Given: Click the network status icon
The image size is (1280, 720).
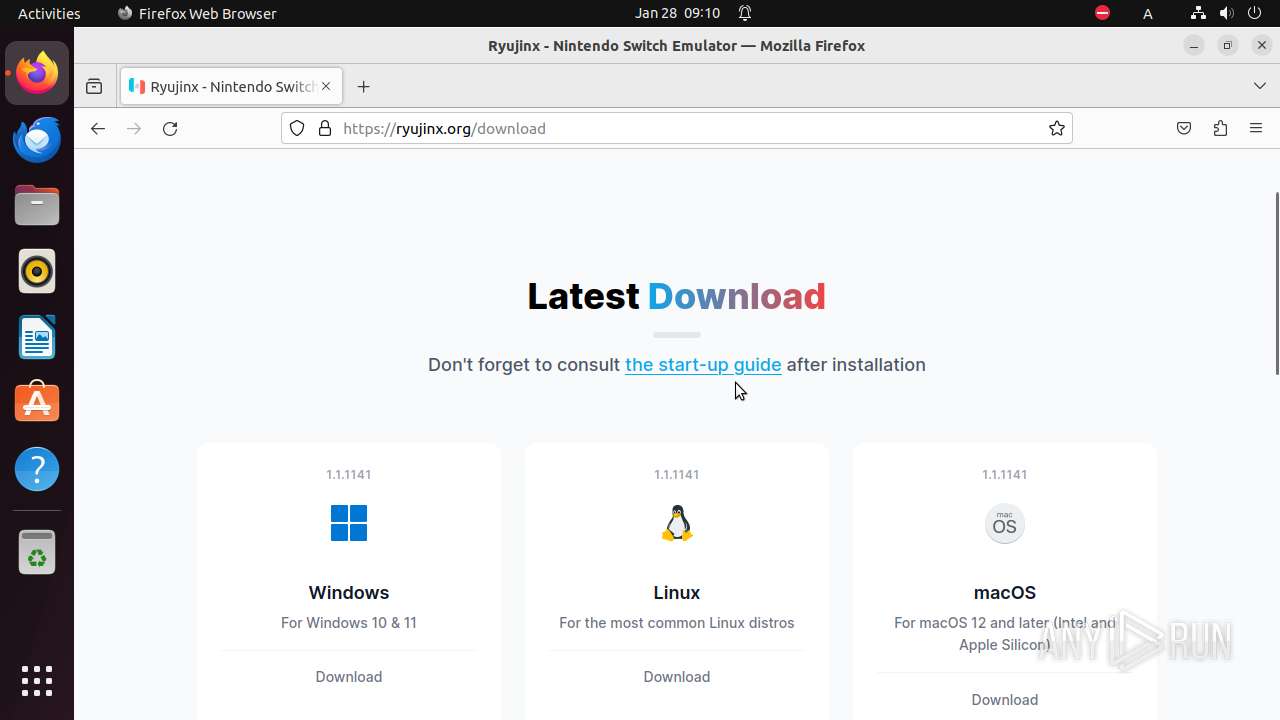Looking at the screenshot, I should click(1198, 13).
